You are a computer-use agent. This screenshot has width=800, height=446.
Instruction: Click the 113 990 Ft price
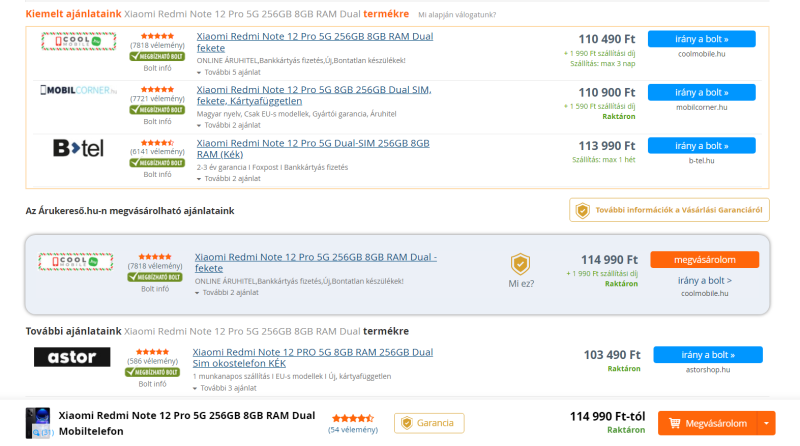pos(607,146)
